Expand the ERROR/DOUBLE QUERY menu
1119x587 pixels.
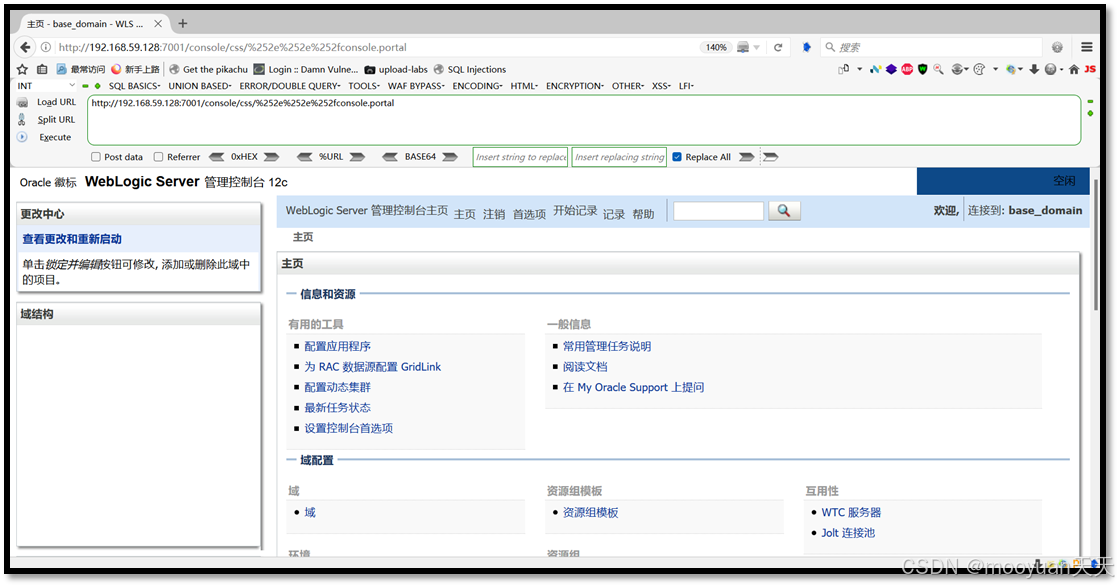pyautogui.click(x=290, y=86)
